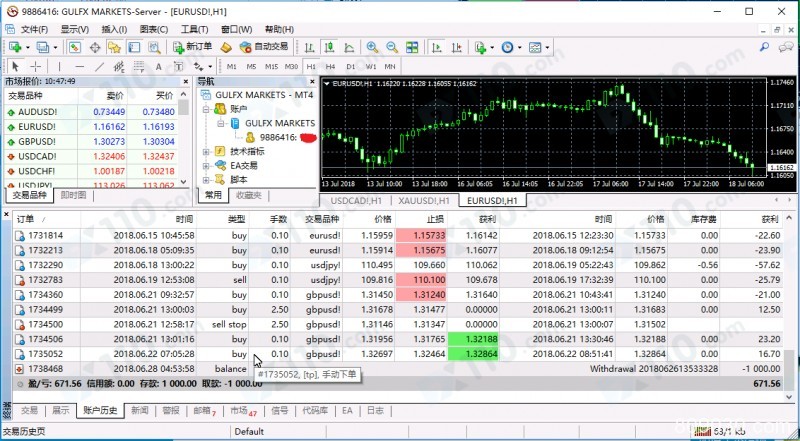Image resolution: width=800 pixels, height=441 pixels.
Task: Switch to the 收藏夹 navigator tab
Action: [248, 195]
